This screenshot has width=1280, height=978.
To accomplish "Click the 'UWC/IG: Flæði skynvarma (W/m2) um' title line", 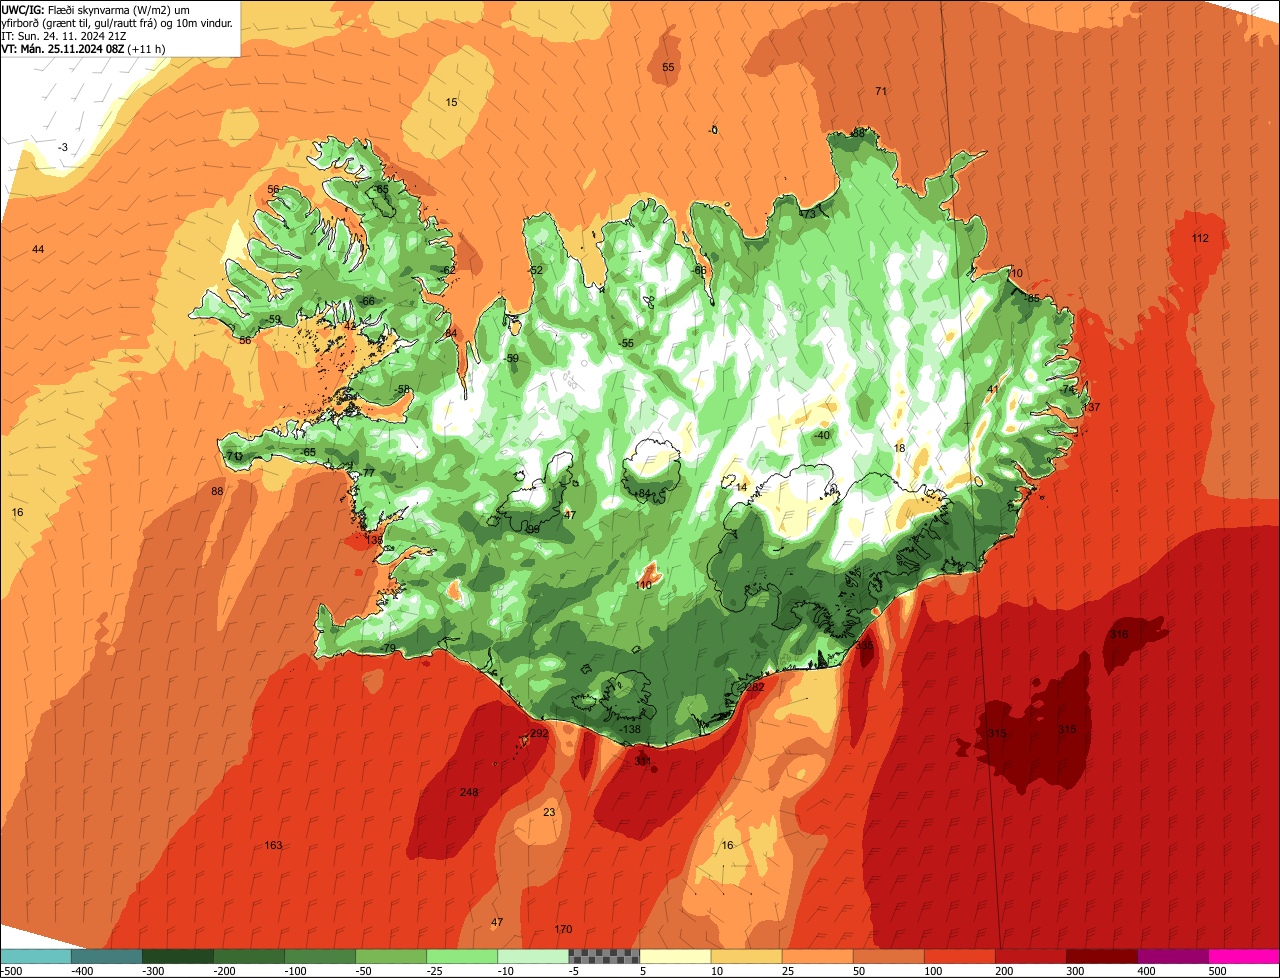I will click(96, 9).
